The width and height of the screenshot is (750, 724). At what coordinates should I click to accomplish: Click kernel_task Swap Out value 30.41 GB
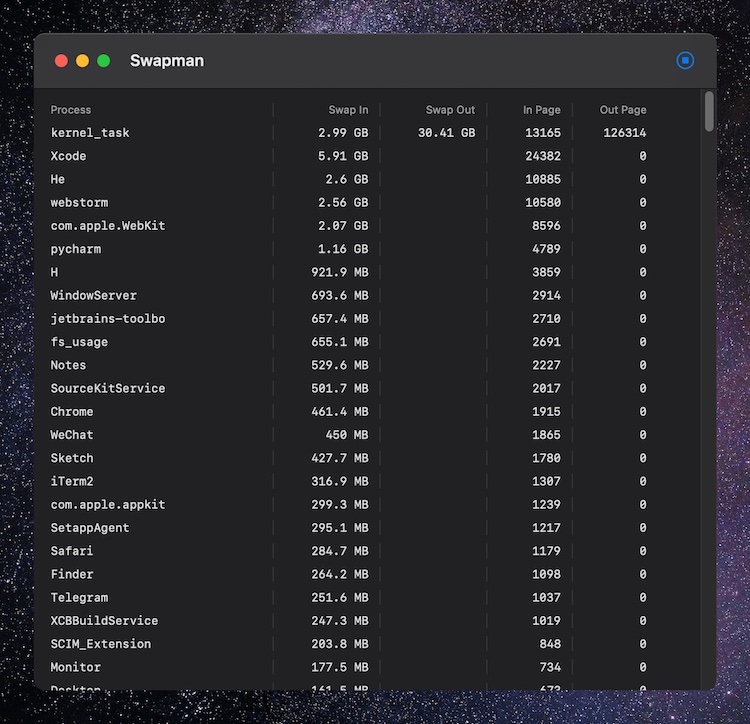446,132
